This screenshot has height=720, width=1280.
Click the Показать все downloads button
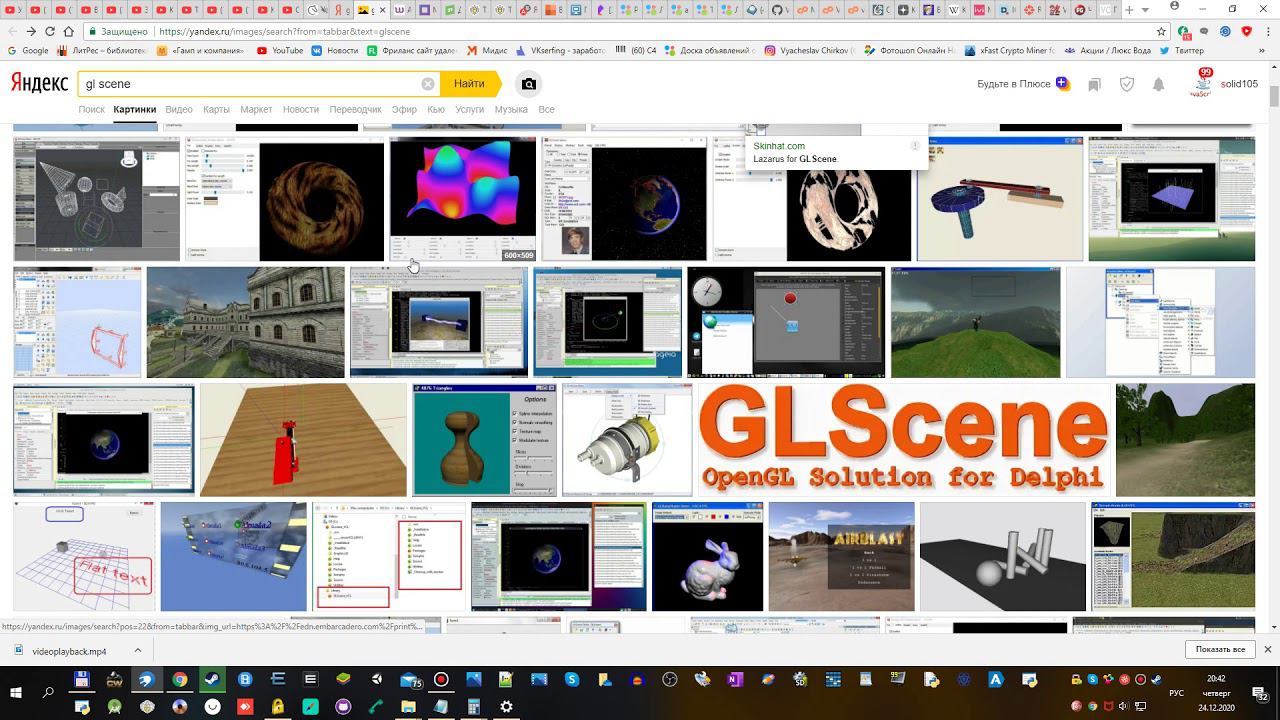[x=1220, y=650]
